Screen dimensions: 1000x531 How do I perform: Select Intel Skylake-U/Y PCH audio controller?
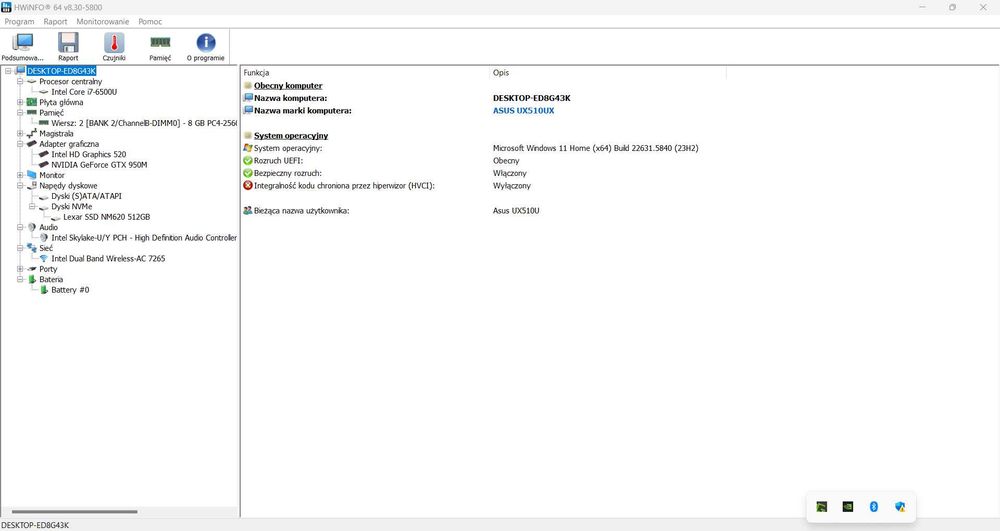point(143,238)
